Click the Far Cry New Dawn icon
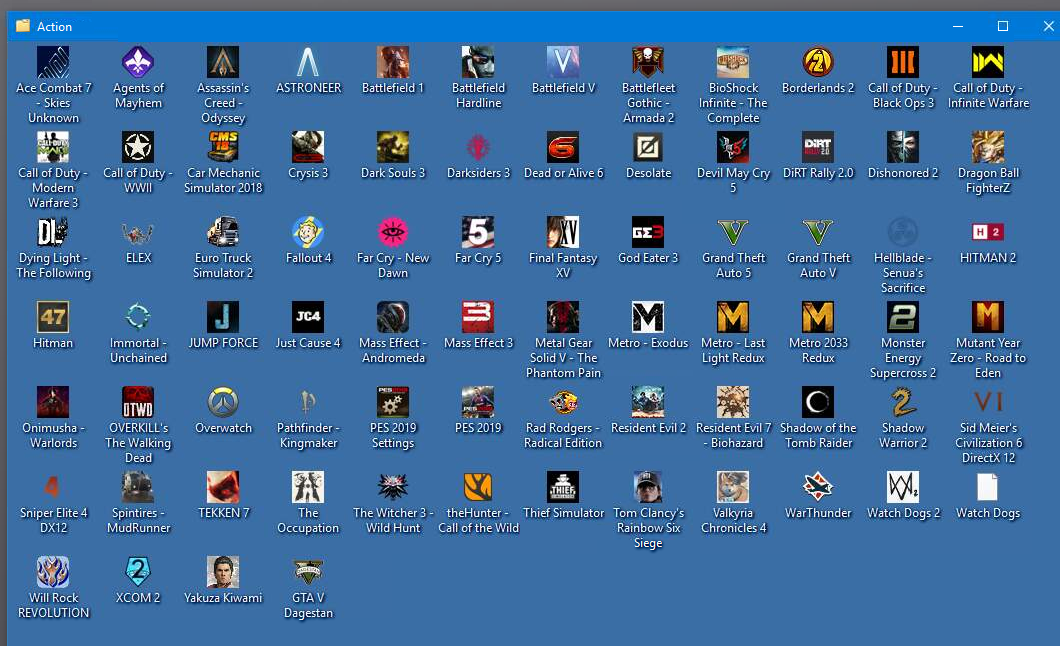Screen dimensions: 1060x646 coord(393,232)
